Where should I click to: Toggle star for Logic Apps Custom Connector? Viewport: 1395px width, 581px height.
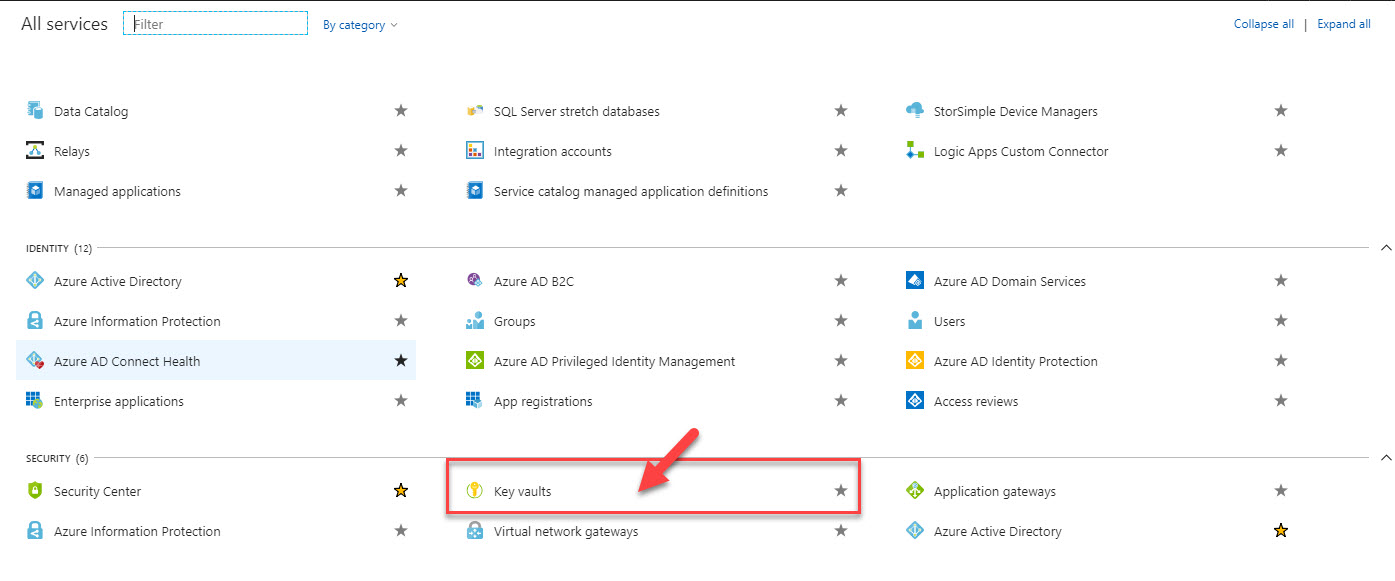tap(1281, 151)
